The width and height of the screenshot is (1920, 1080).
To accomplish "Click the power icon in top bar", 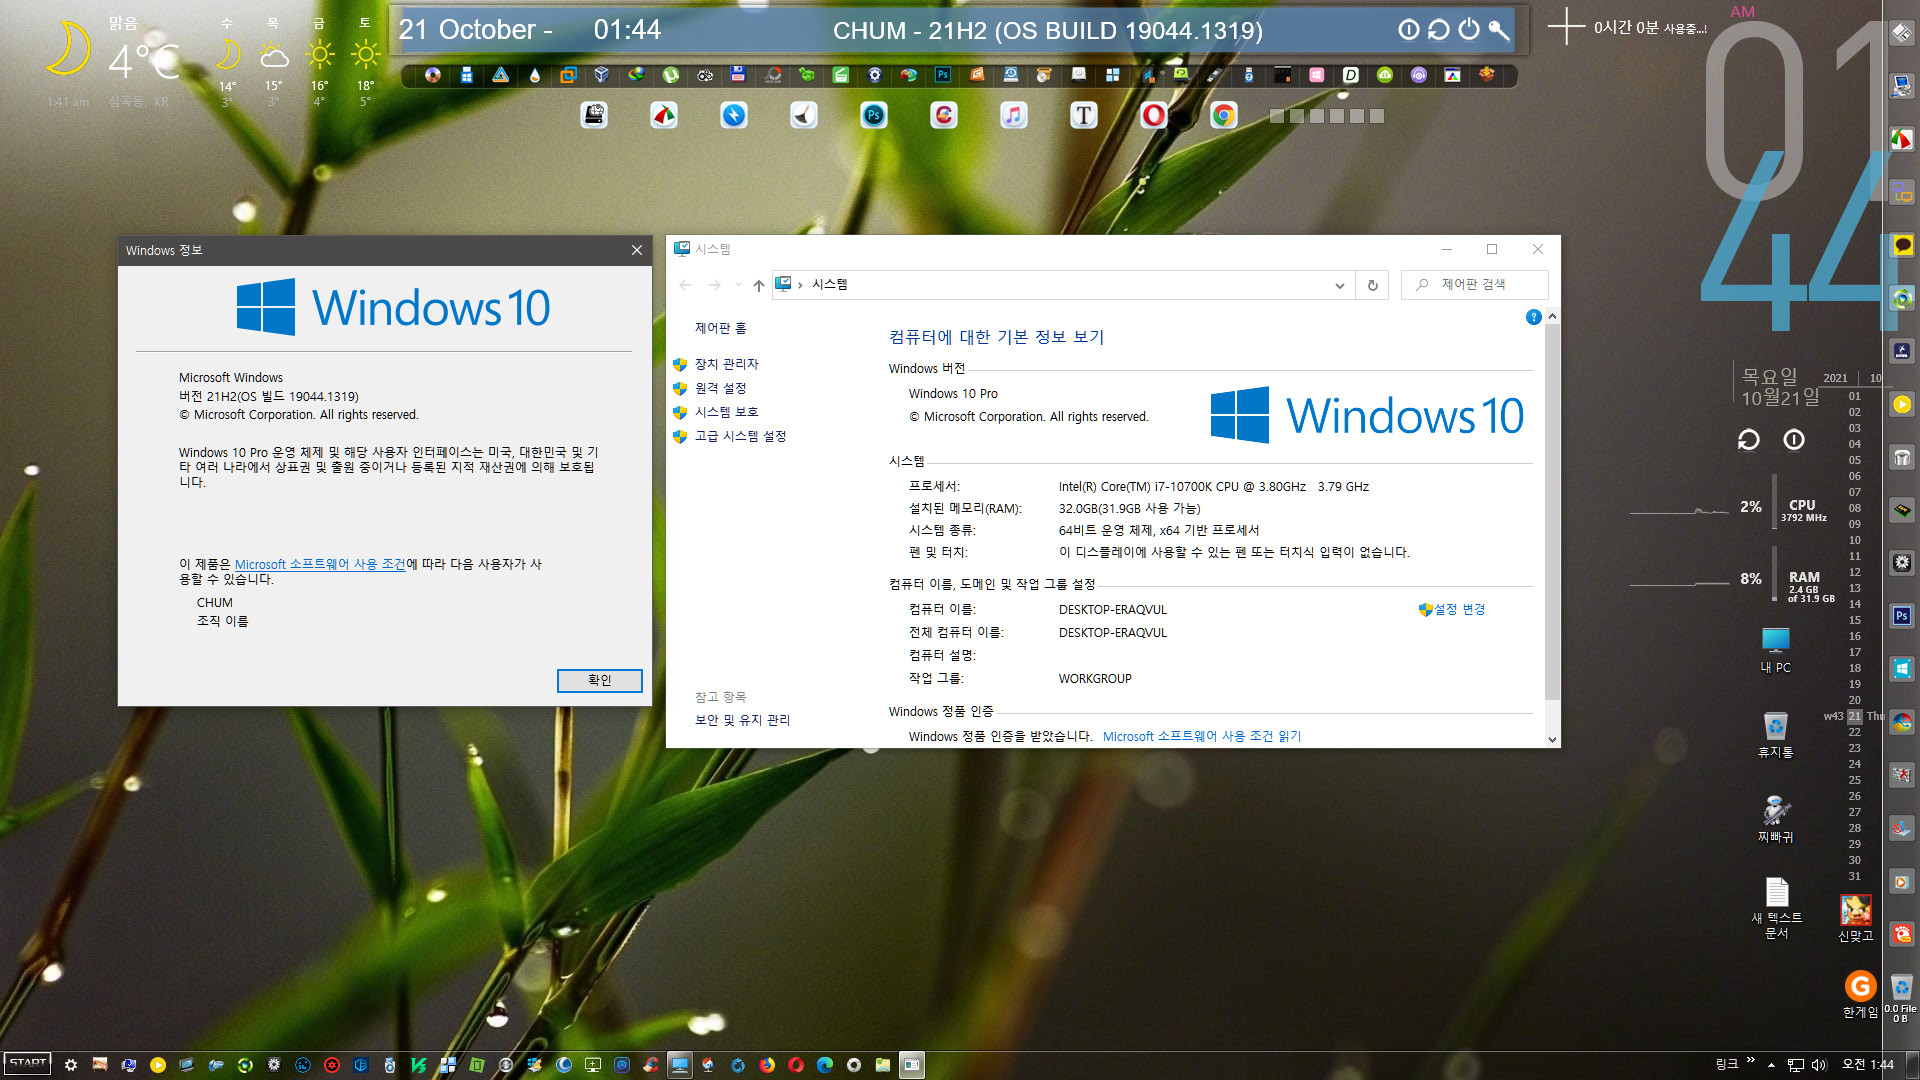I will pyautogui.click(x=1468, y=29).
